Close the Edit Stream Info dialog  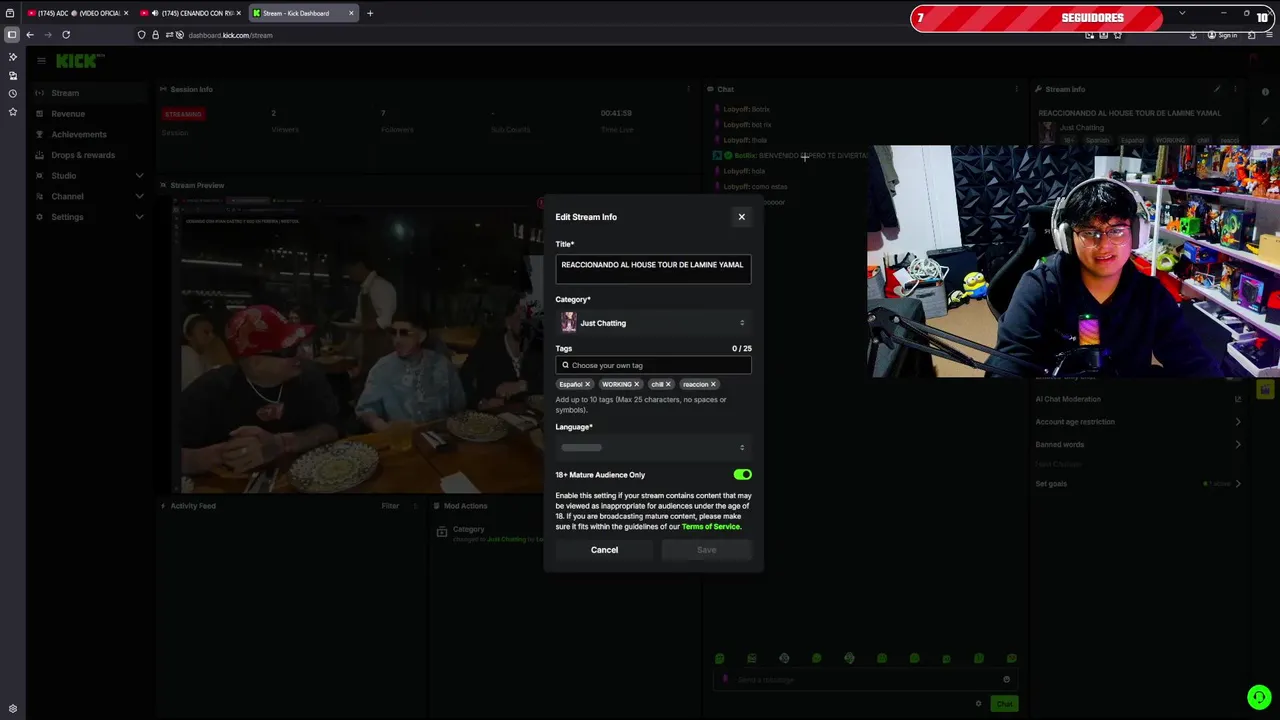pyautogui.click(x=741, y=217)
